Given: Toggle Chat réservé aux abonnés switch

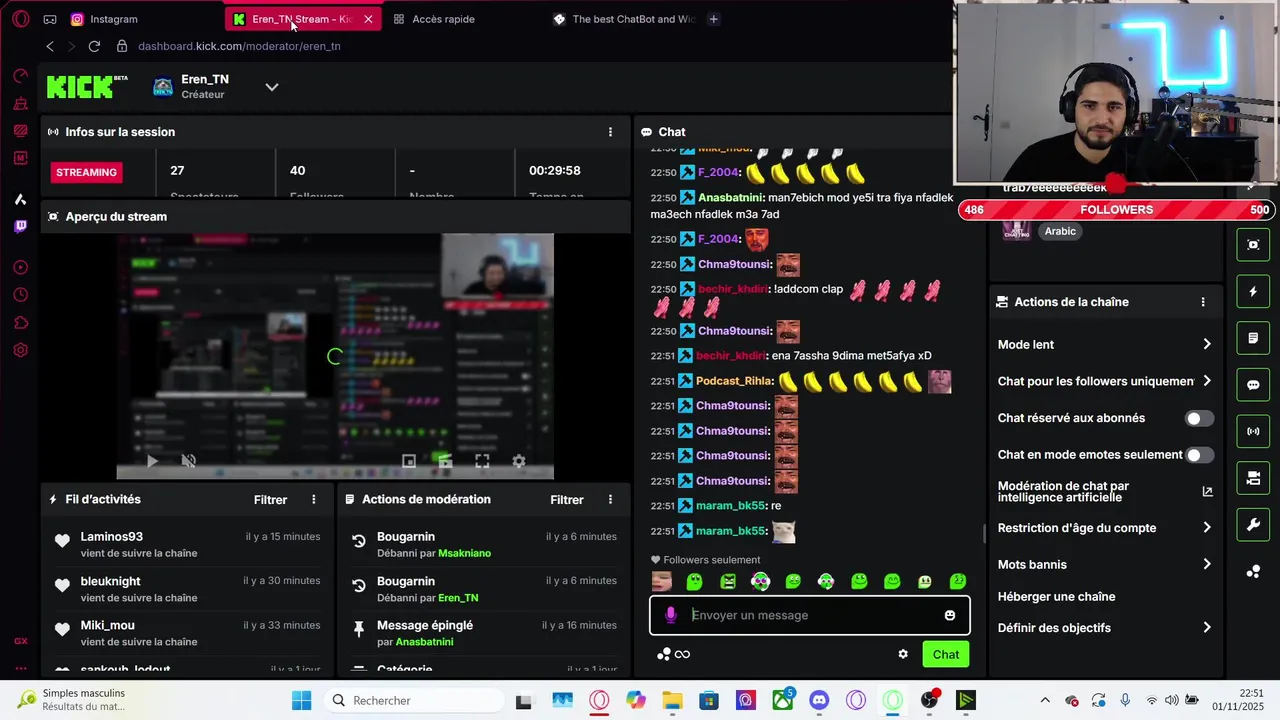Looking at the screenshot, I should coord(1199,418).
